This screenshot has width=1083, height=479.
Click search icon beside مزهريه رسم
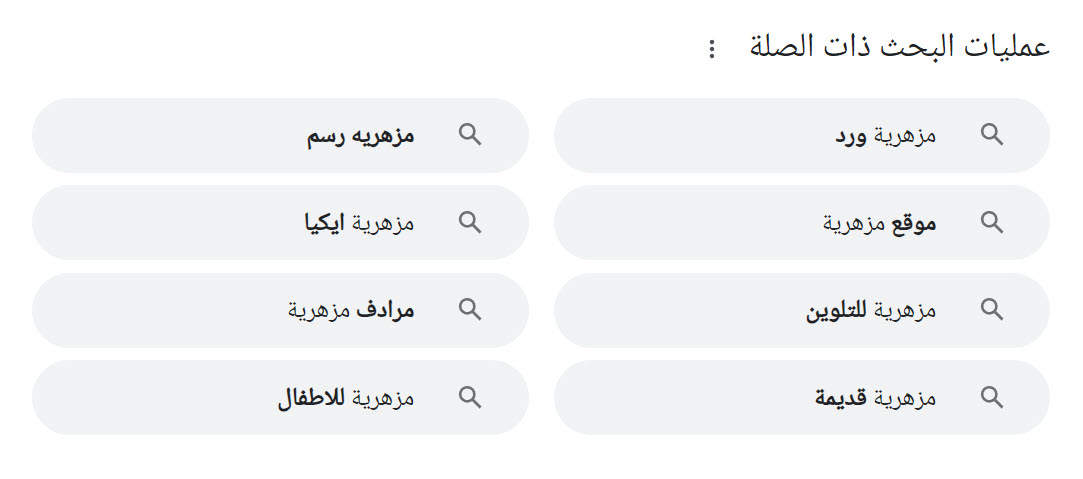[x=469, y=135]
